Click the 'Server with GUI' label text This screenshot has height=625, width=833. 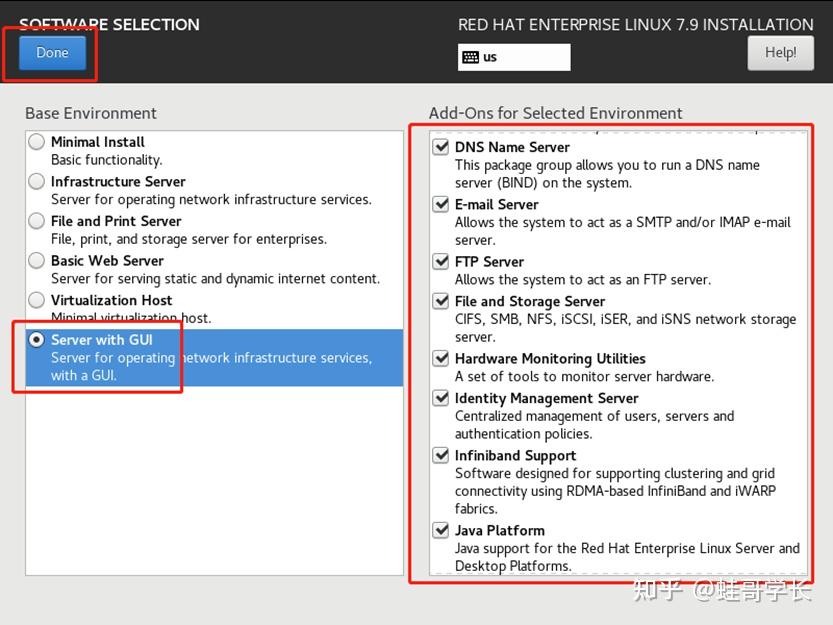[x=102, y=340]
